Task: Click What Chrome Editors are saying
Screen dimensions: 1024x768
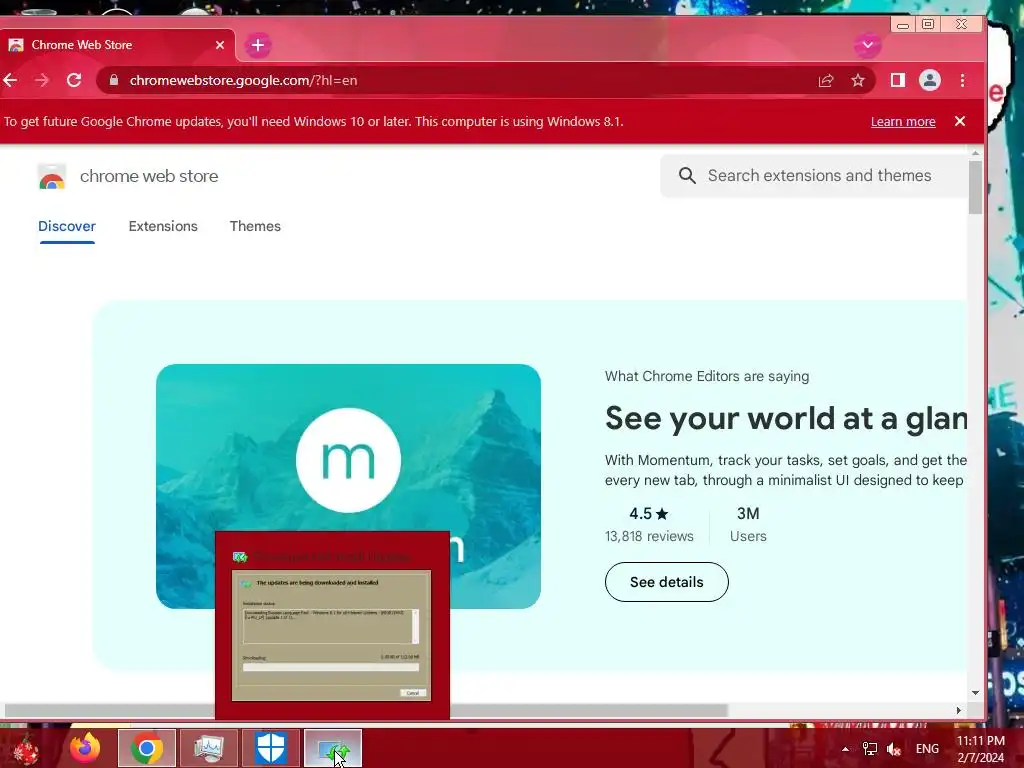Action: (x=707, y=376)
